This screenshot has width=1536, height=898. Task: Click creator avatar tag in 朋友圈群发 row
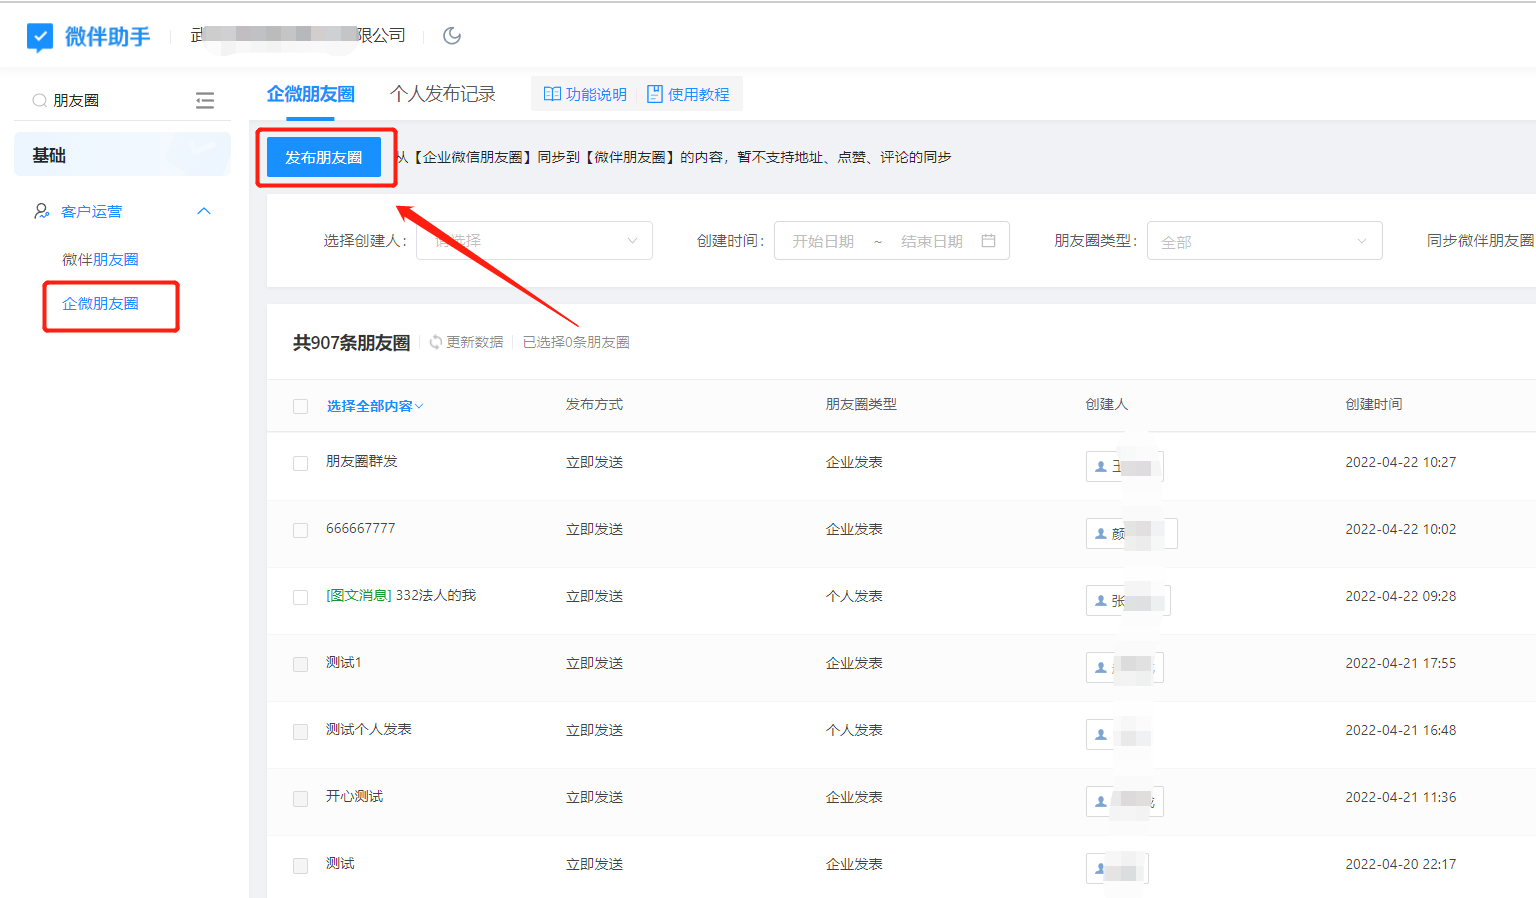[x=1124, y=467]
